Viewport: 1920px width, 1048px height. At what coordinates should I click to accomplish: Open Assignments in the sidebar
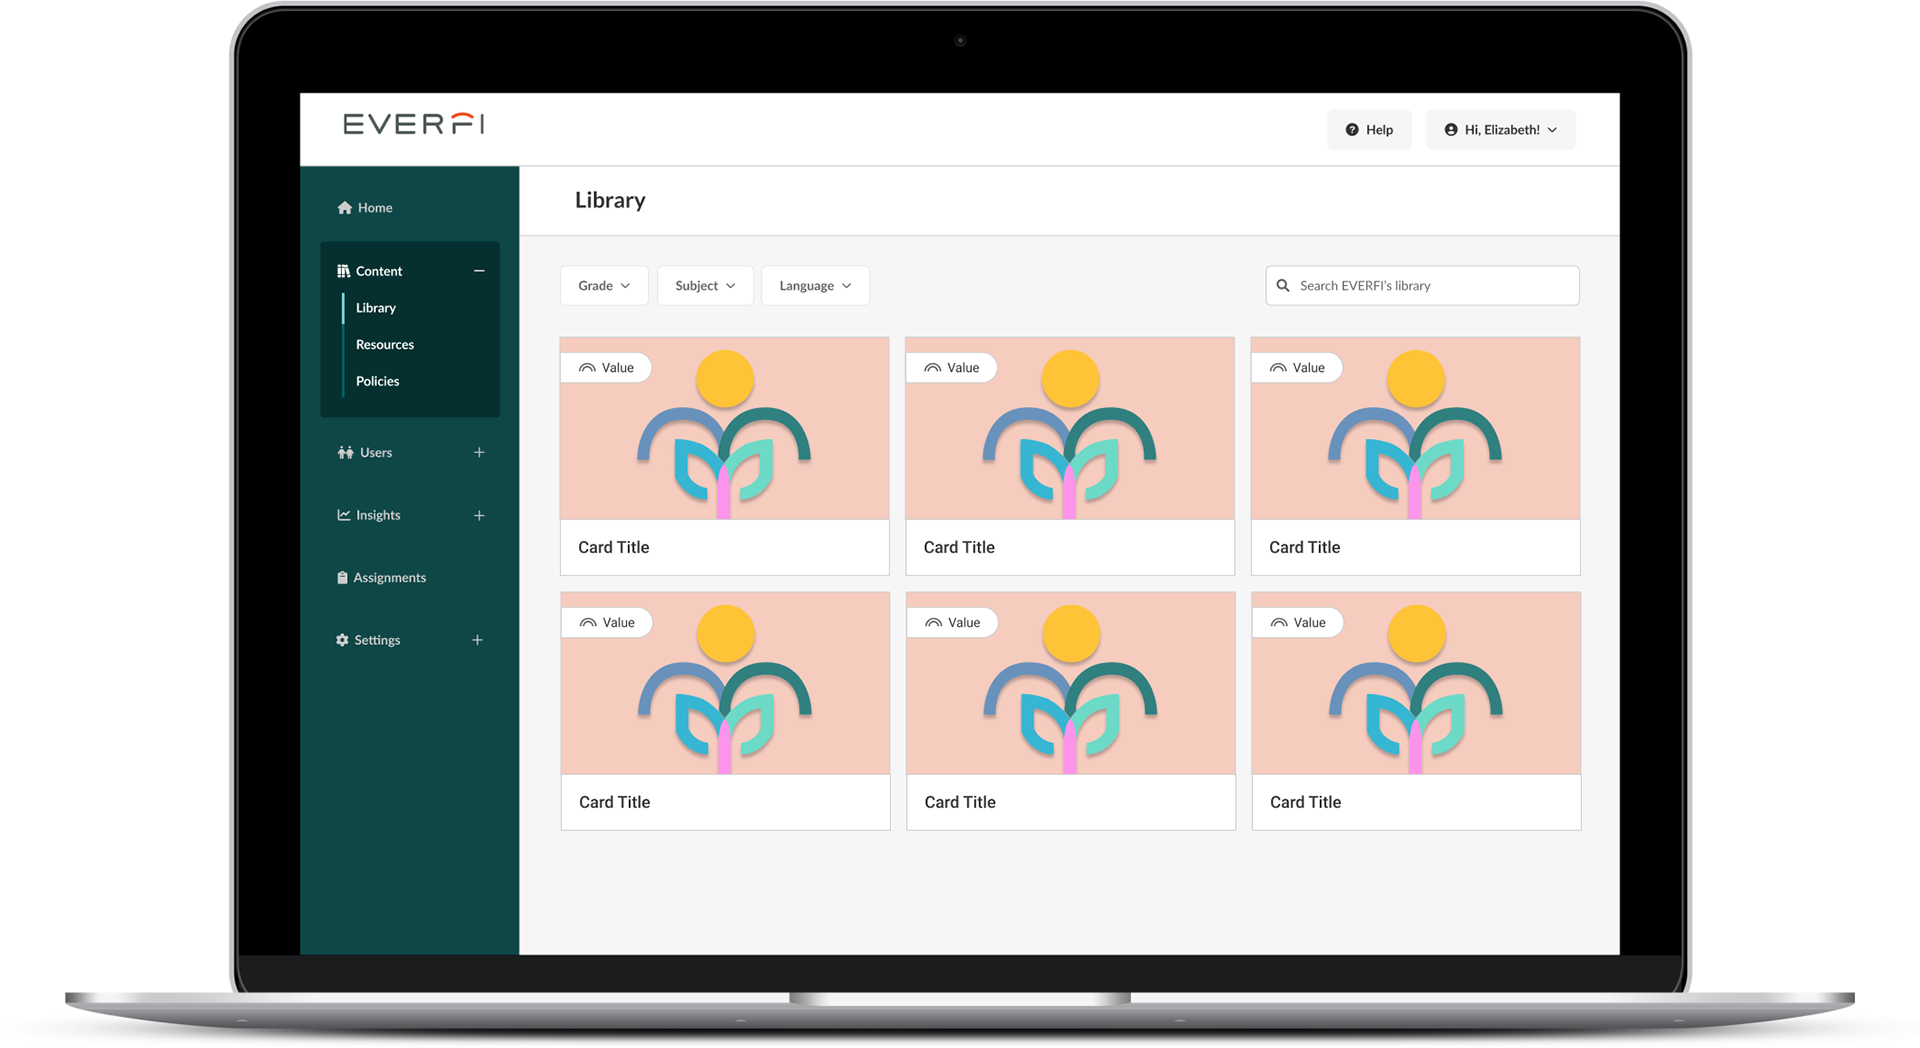(389, 578)
